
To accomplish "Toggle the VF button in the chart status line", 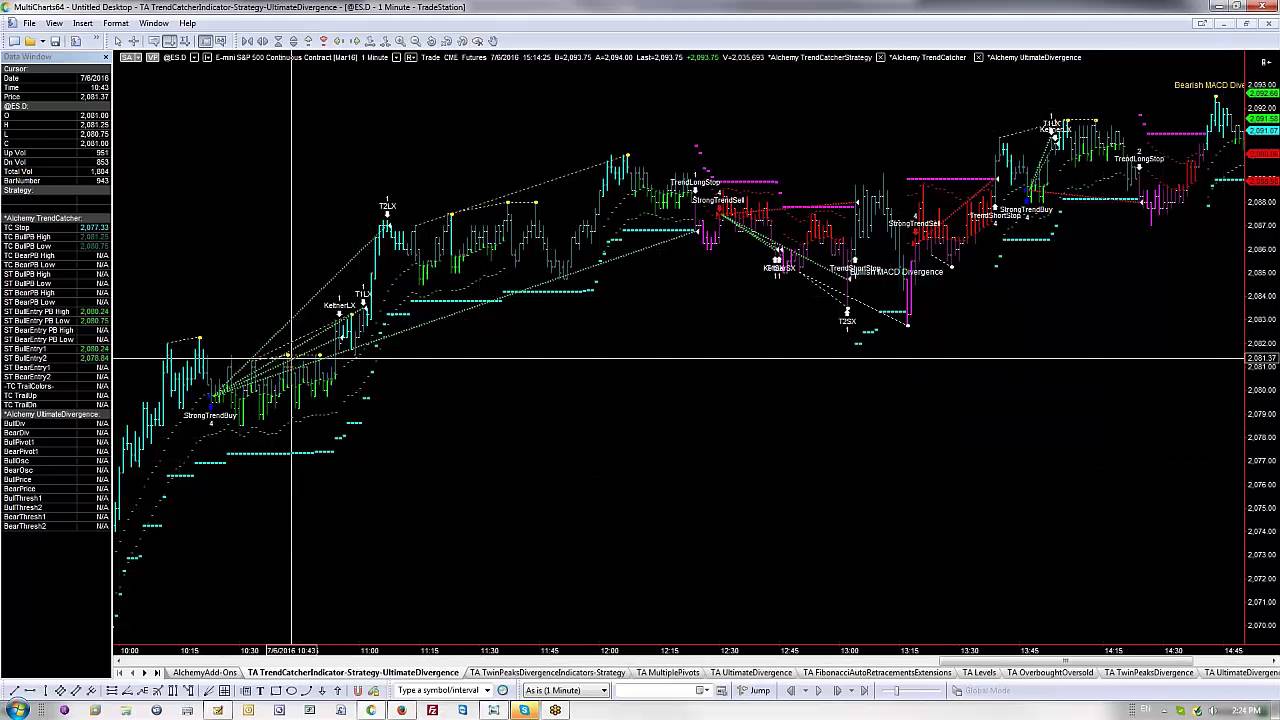I will (x=152, y=57).
